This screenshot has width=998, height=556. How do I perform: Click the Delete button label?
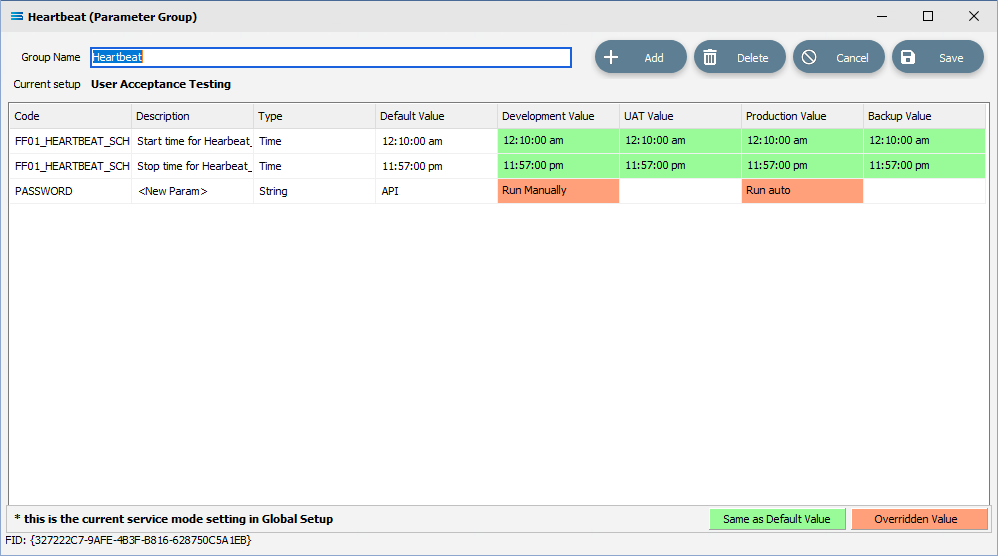pyautogui.click(x=752, y=58)
